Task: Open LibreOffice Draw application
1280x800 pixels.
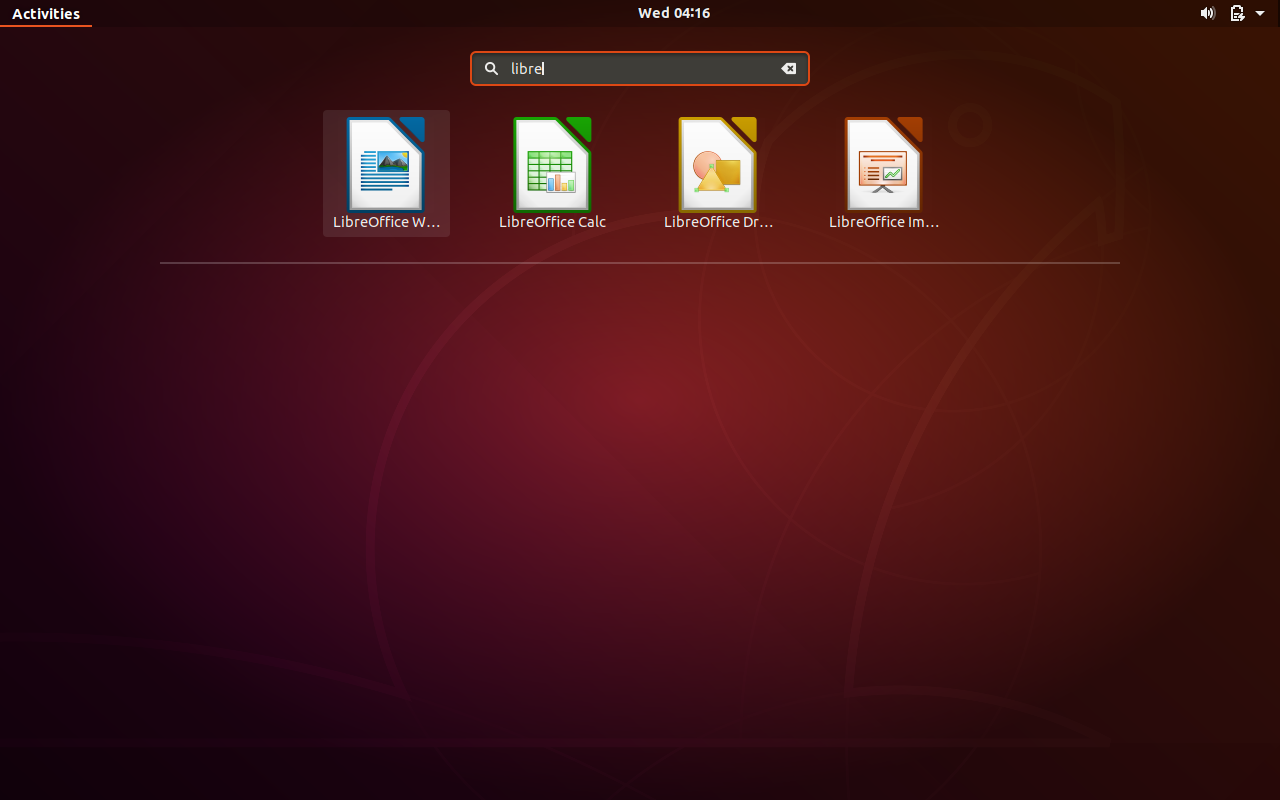Action: click(x=718, y=173)
